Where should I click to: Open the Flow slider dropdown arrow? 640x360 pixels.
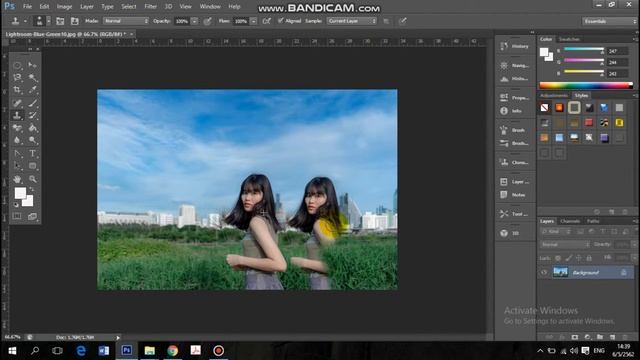point(253,21)
